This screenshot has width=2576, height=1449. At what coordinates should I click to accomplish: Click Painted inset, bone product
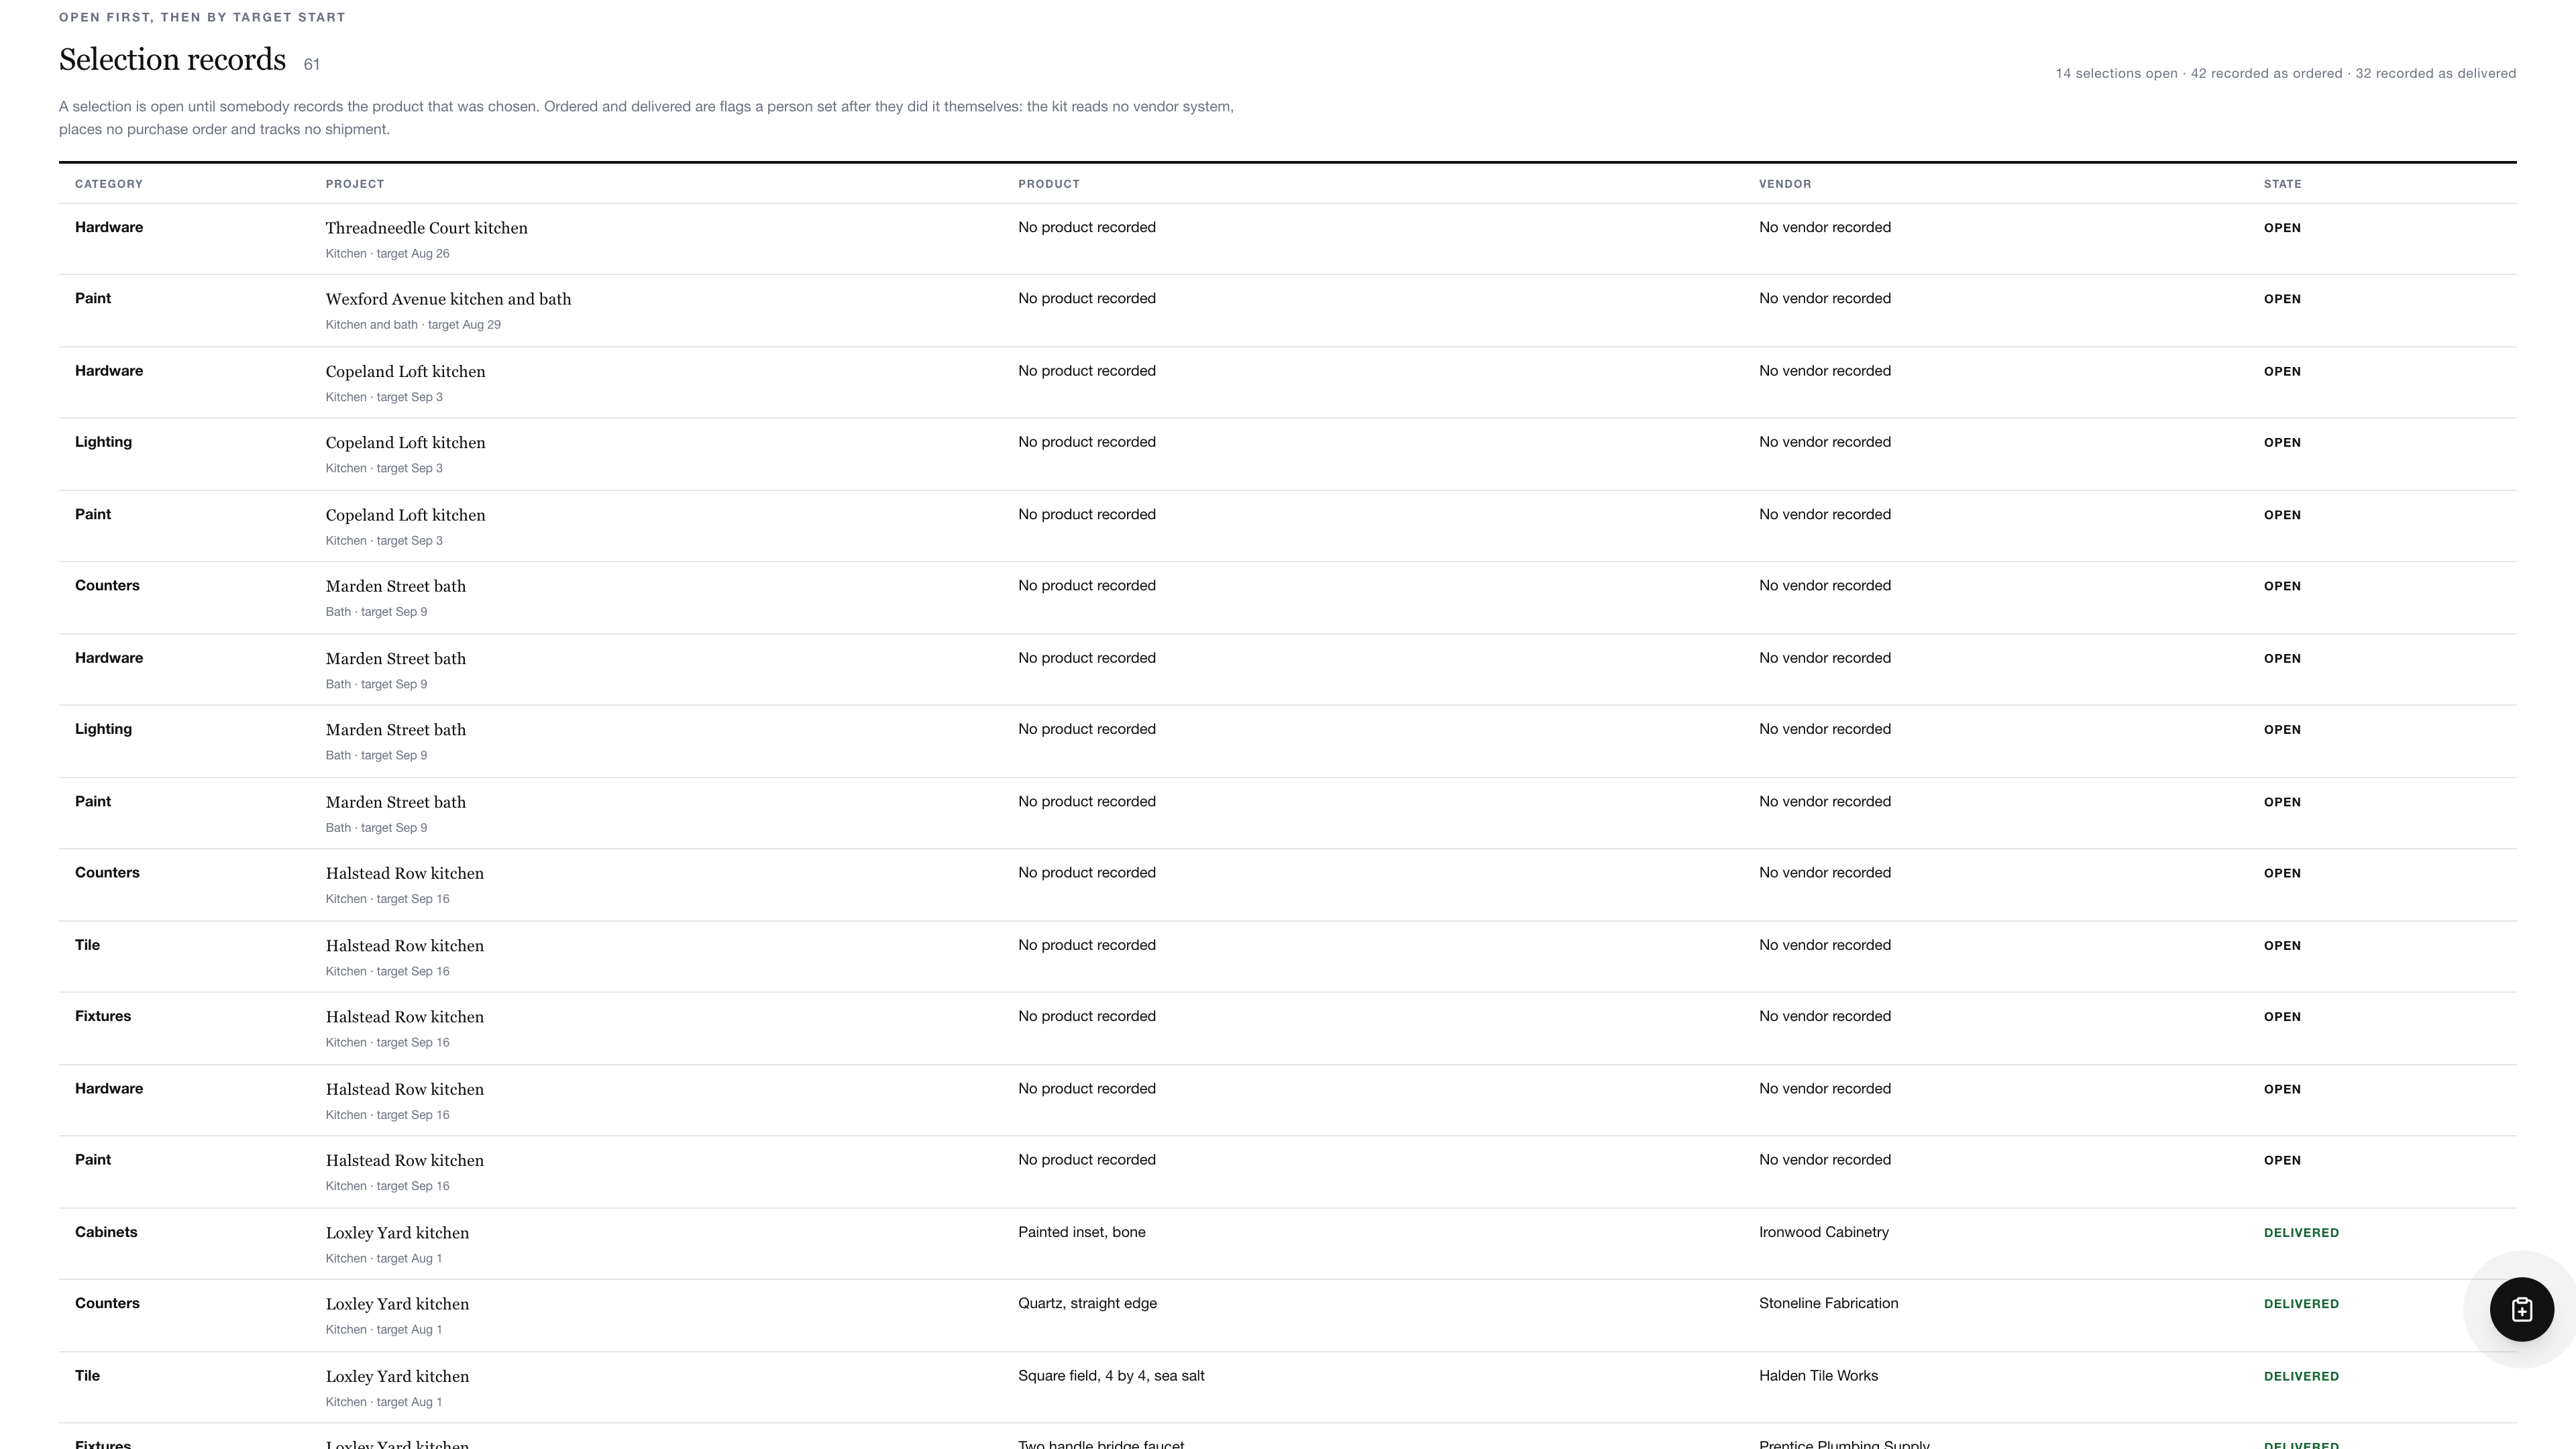(1082, 1232)
